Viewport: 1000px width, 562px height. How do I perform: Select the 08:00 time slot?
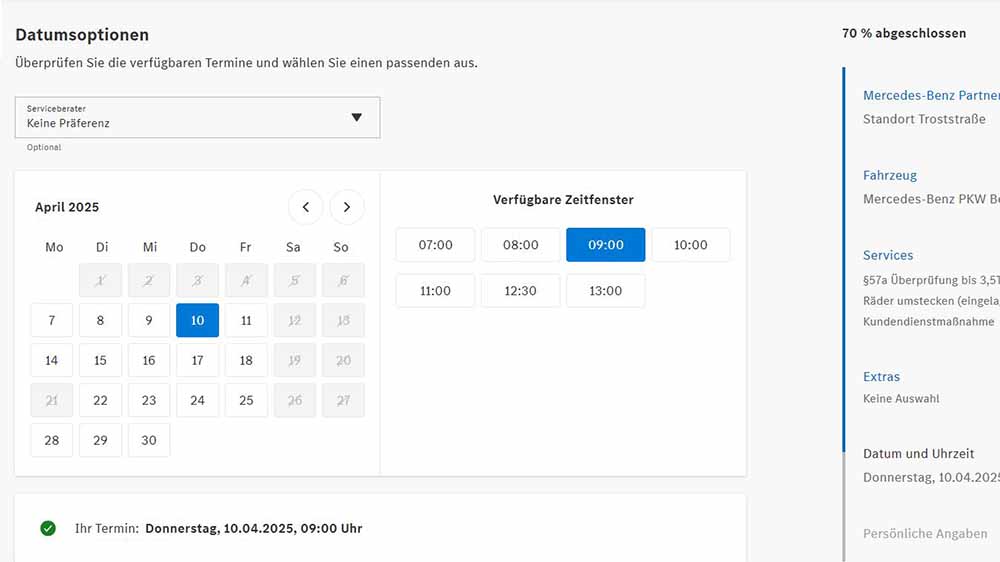pos(520,245)
